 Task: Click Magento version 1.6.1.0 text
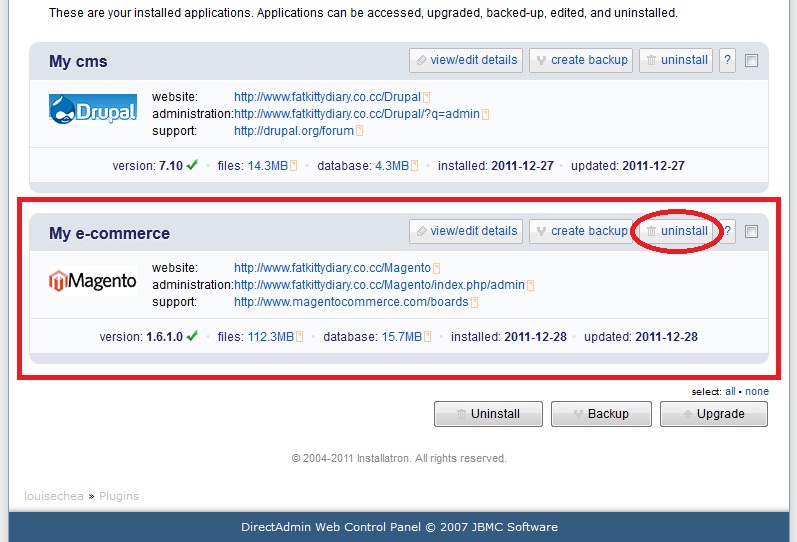pyautogui.click(x=141, y=337)
